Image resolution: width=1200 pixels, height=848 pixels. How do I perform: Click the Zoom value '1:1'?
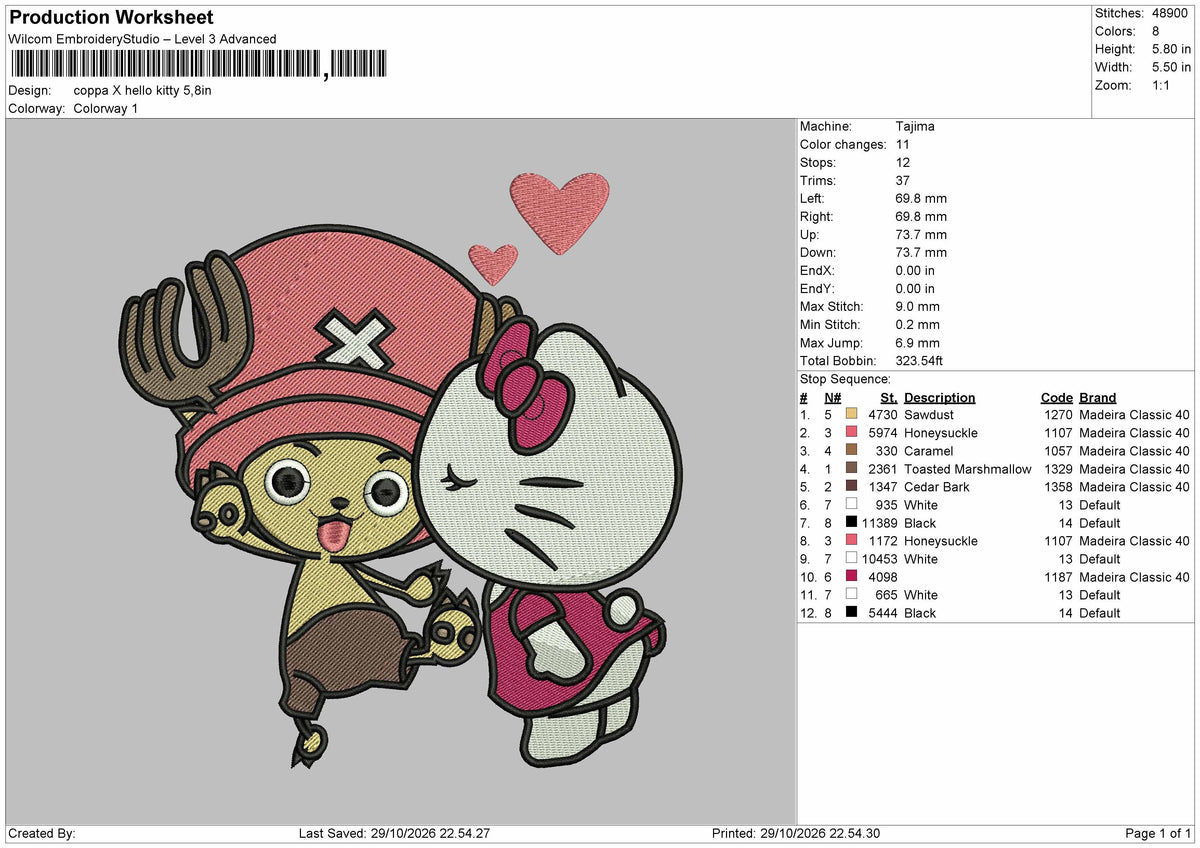tap(1162, 85)
